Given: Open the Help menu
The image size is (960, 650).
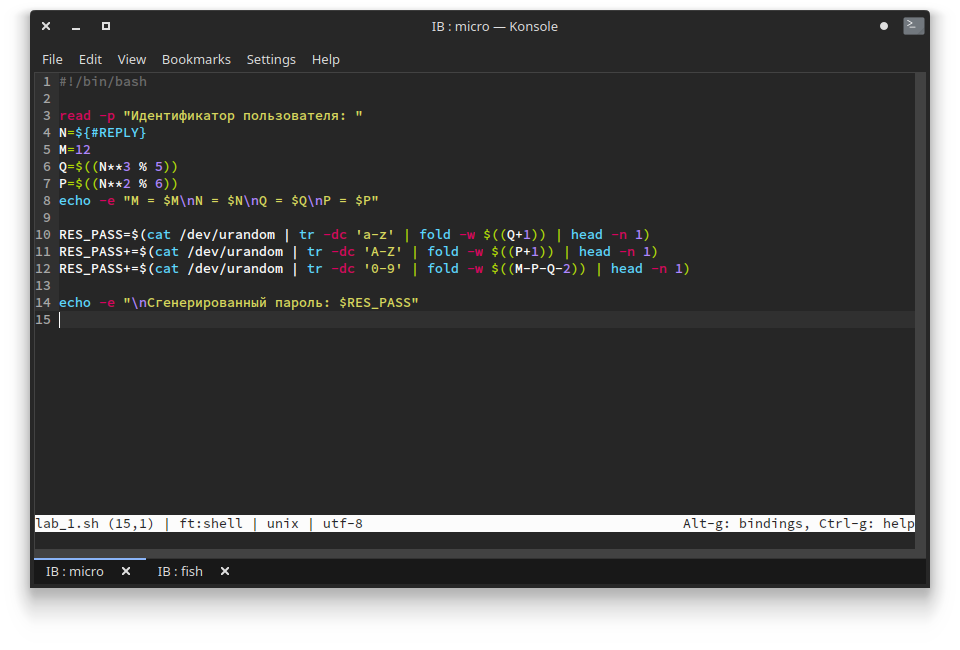Looking at the screenshot, I should pyautogui.click(x=326, y=59).
